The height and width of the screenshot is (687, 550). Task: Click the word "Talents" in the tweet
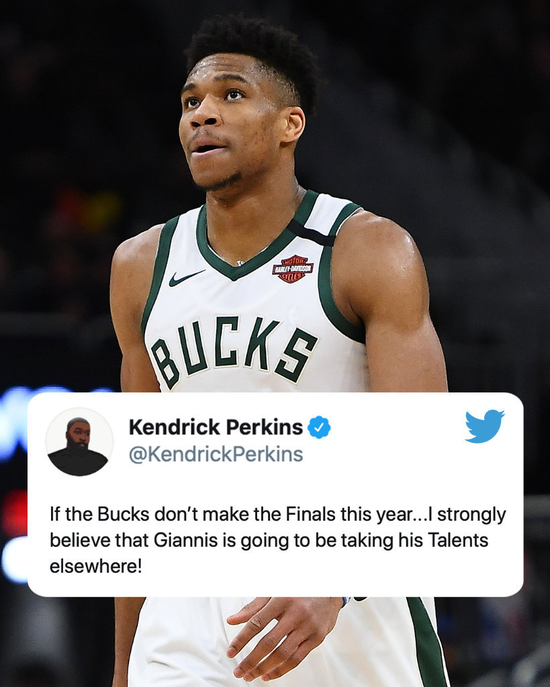pos(458,540)
